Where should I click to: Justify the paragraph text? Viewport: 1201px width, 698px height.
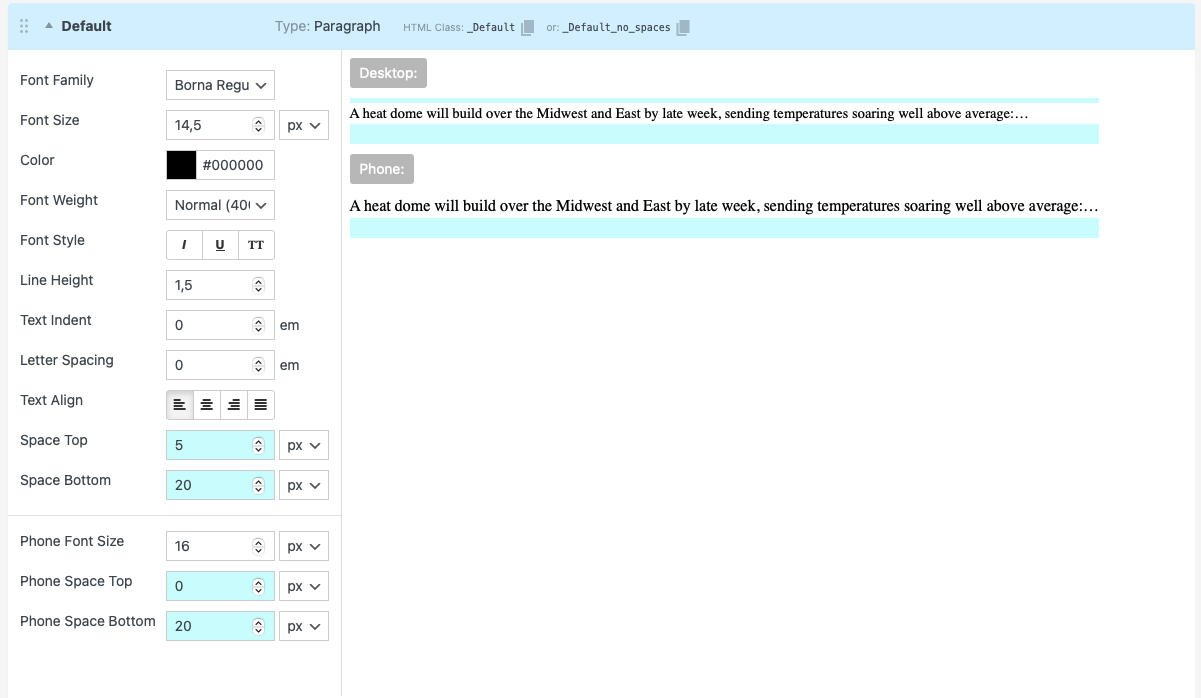pyautogui.click(x=261, y=405)
